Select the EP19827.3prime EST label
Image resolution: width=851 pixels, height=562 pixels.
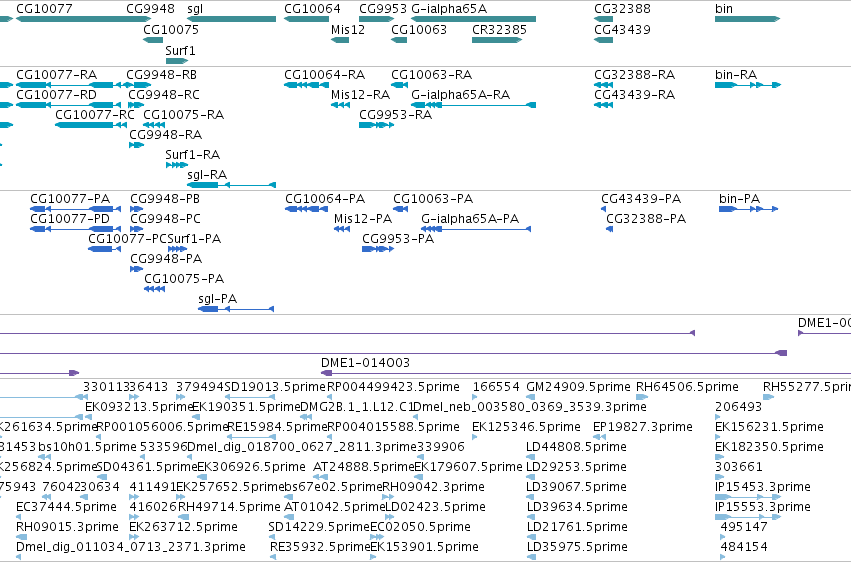[643, 427]
